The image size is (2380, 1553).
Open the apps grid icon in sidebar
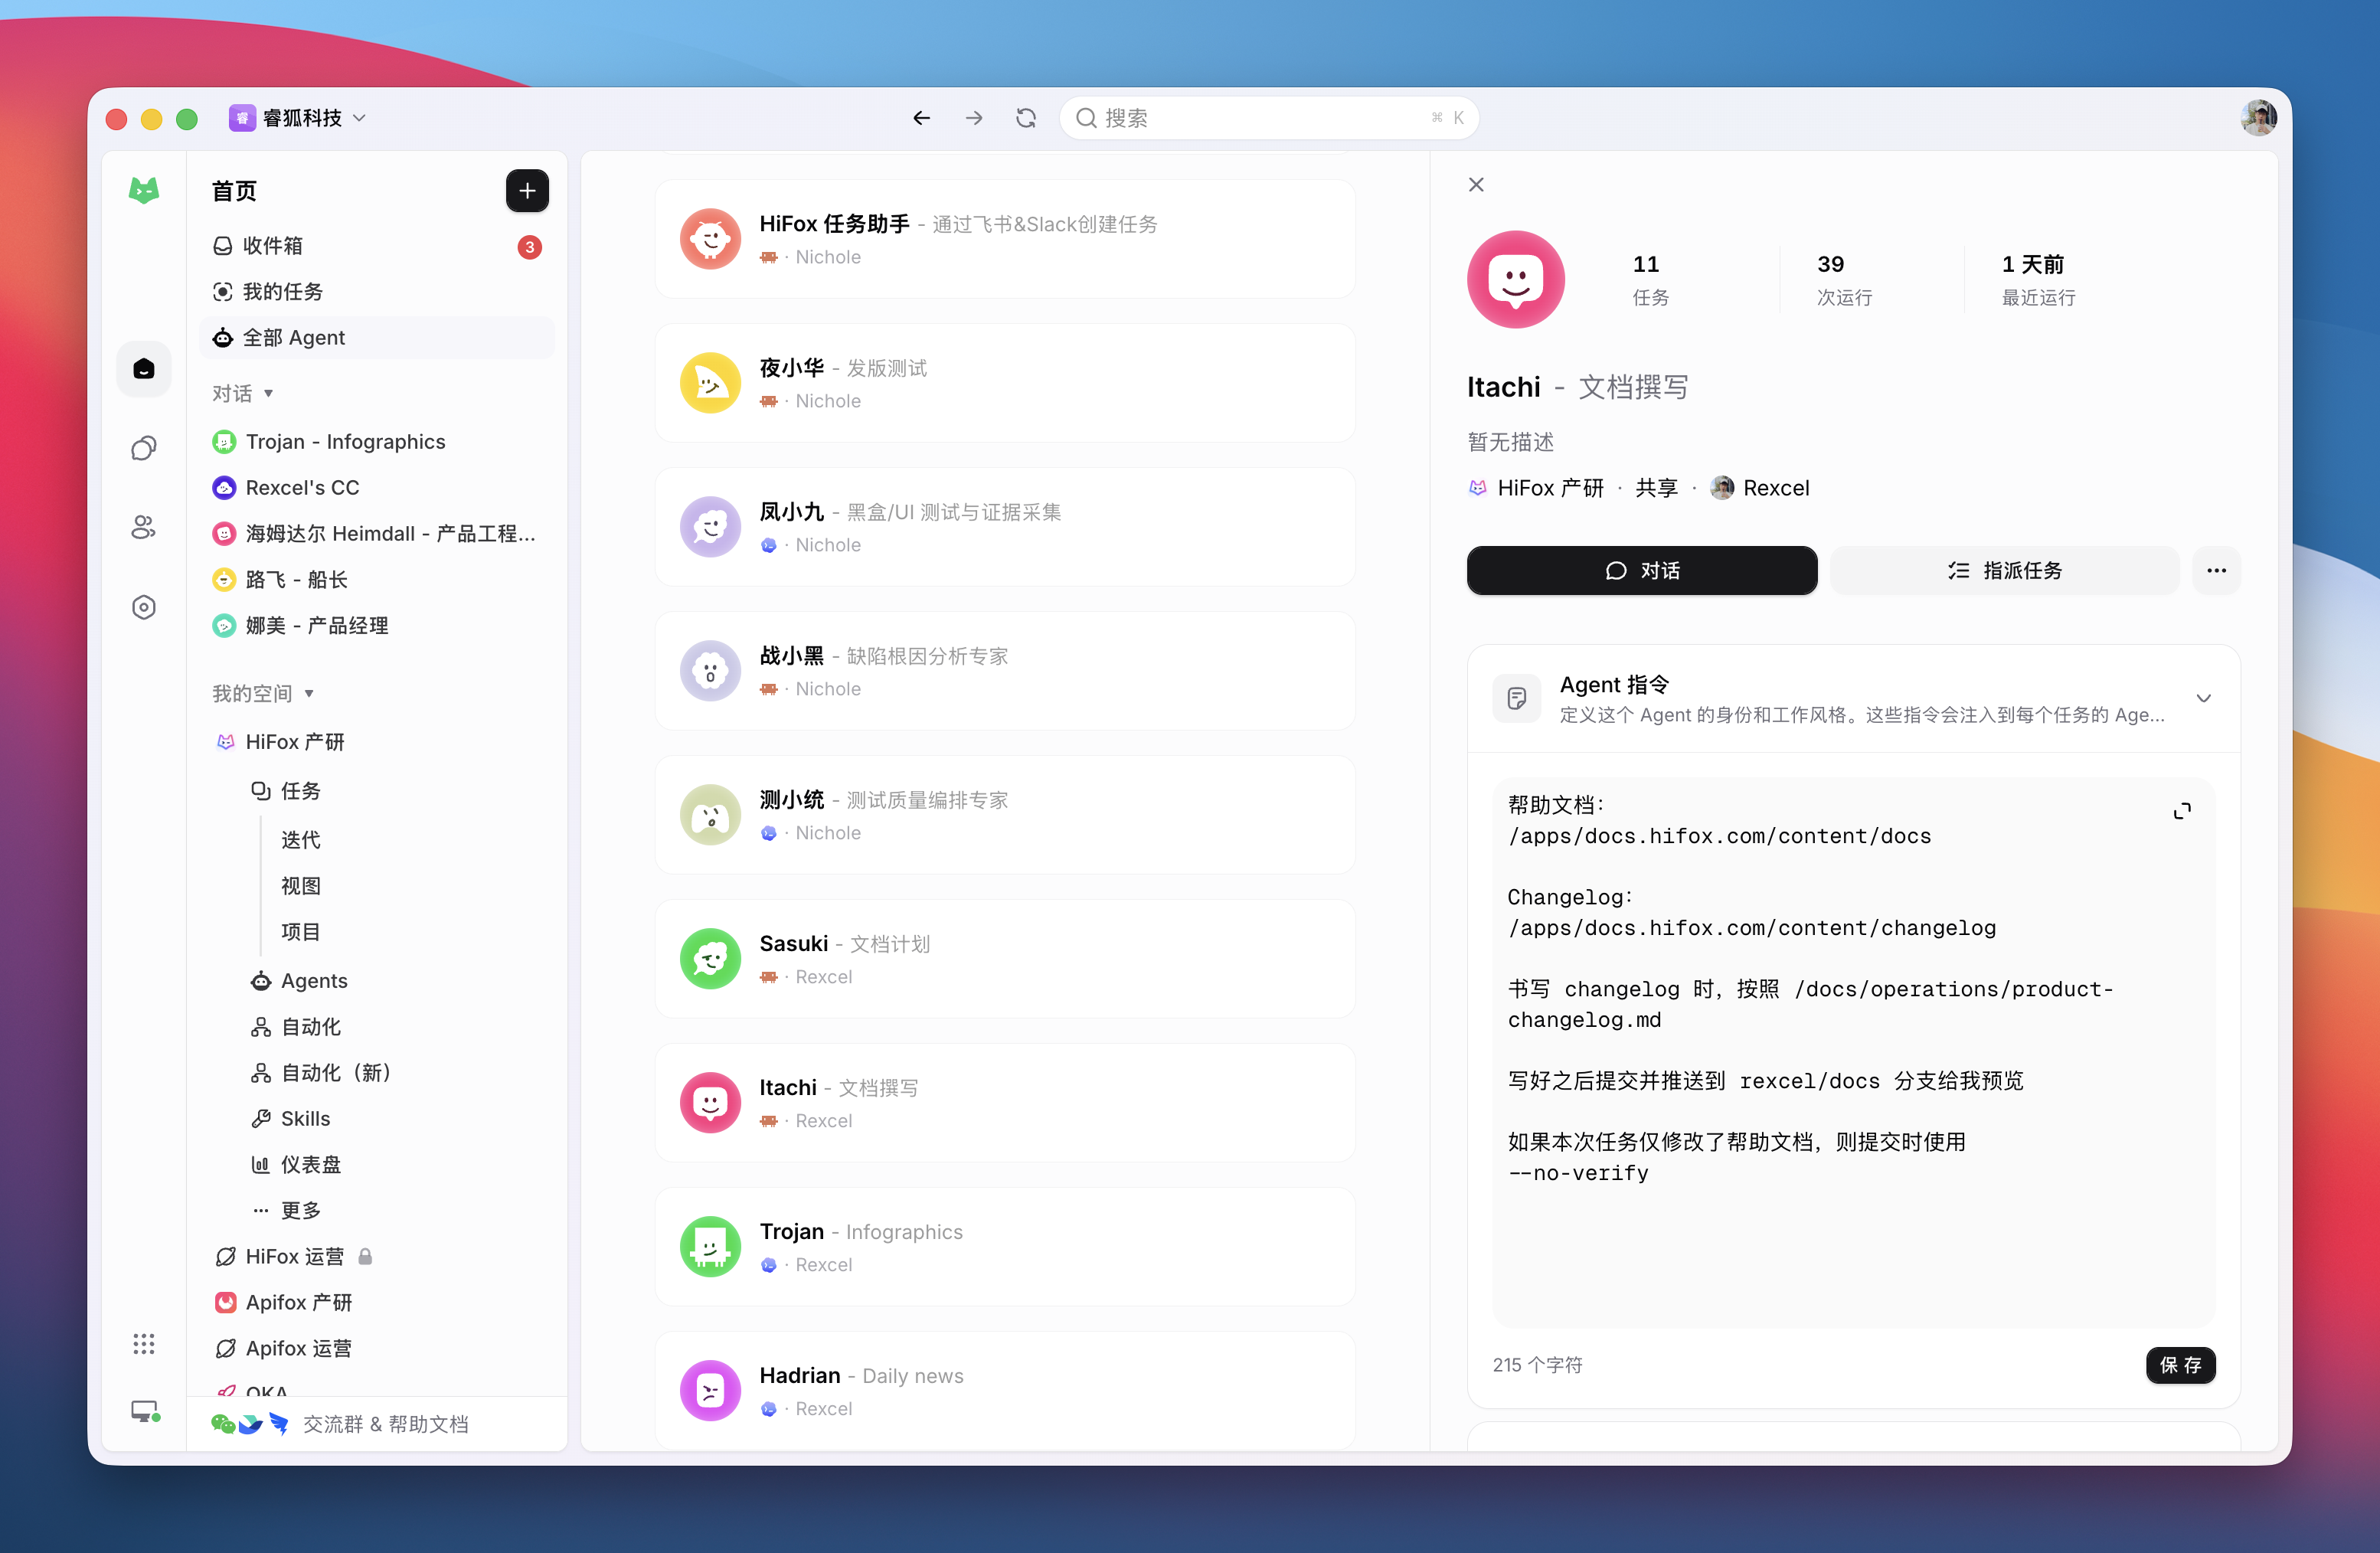[144, 1343]
